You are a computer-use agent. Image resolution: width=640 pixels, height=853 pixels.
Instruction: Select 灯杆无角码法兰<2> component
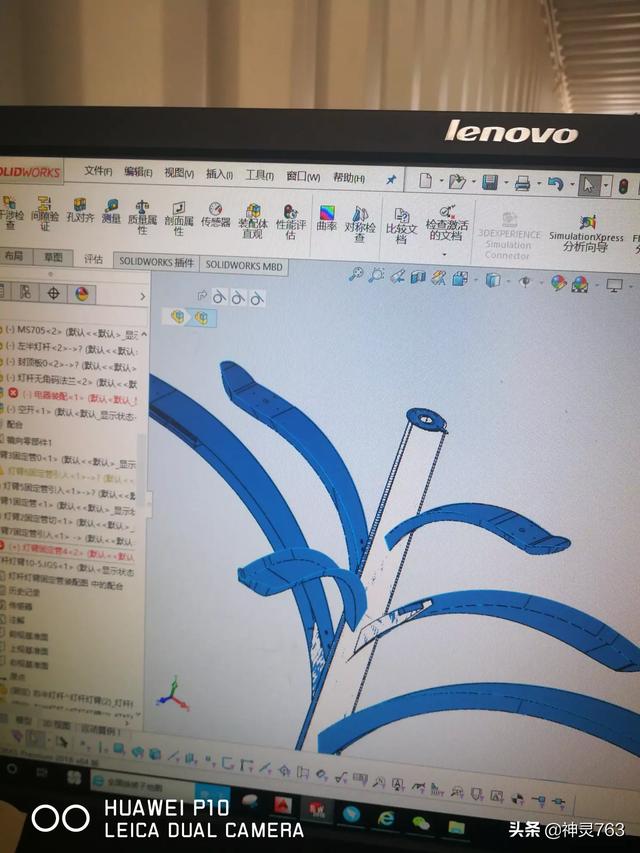pyautogui.click(x=71, y=380)
